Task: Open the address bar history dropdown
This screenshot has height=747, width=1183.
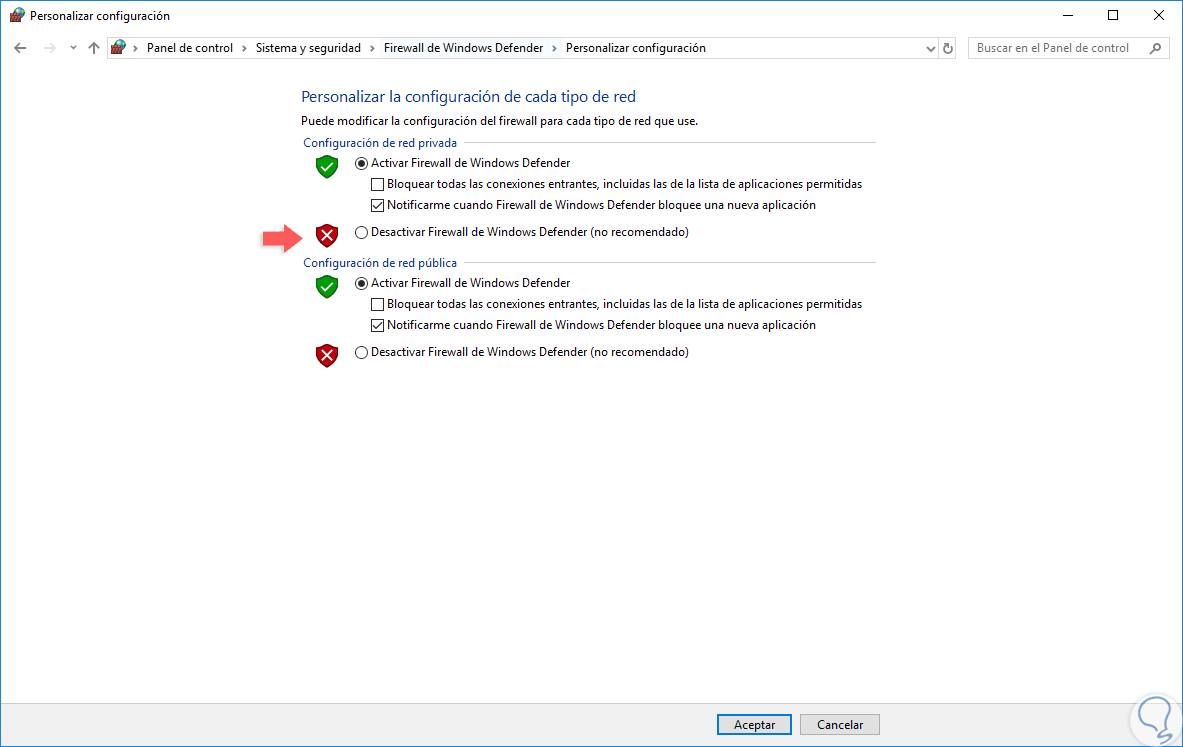Action: [930, 48]
